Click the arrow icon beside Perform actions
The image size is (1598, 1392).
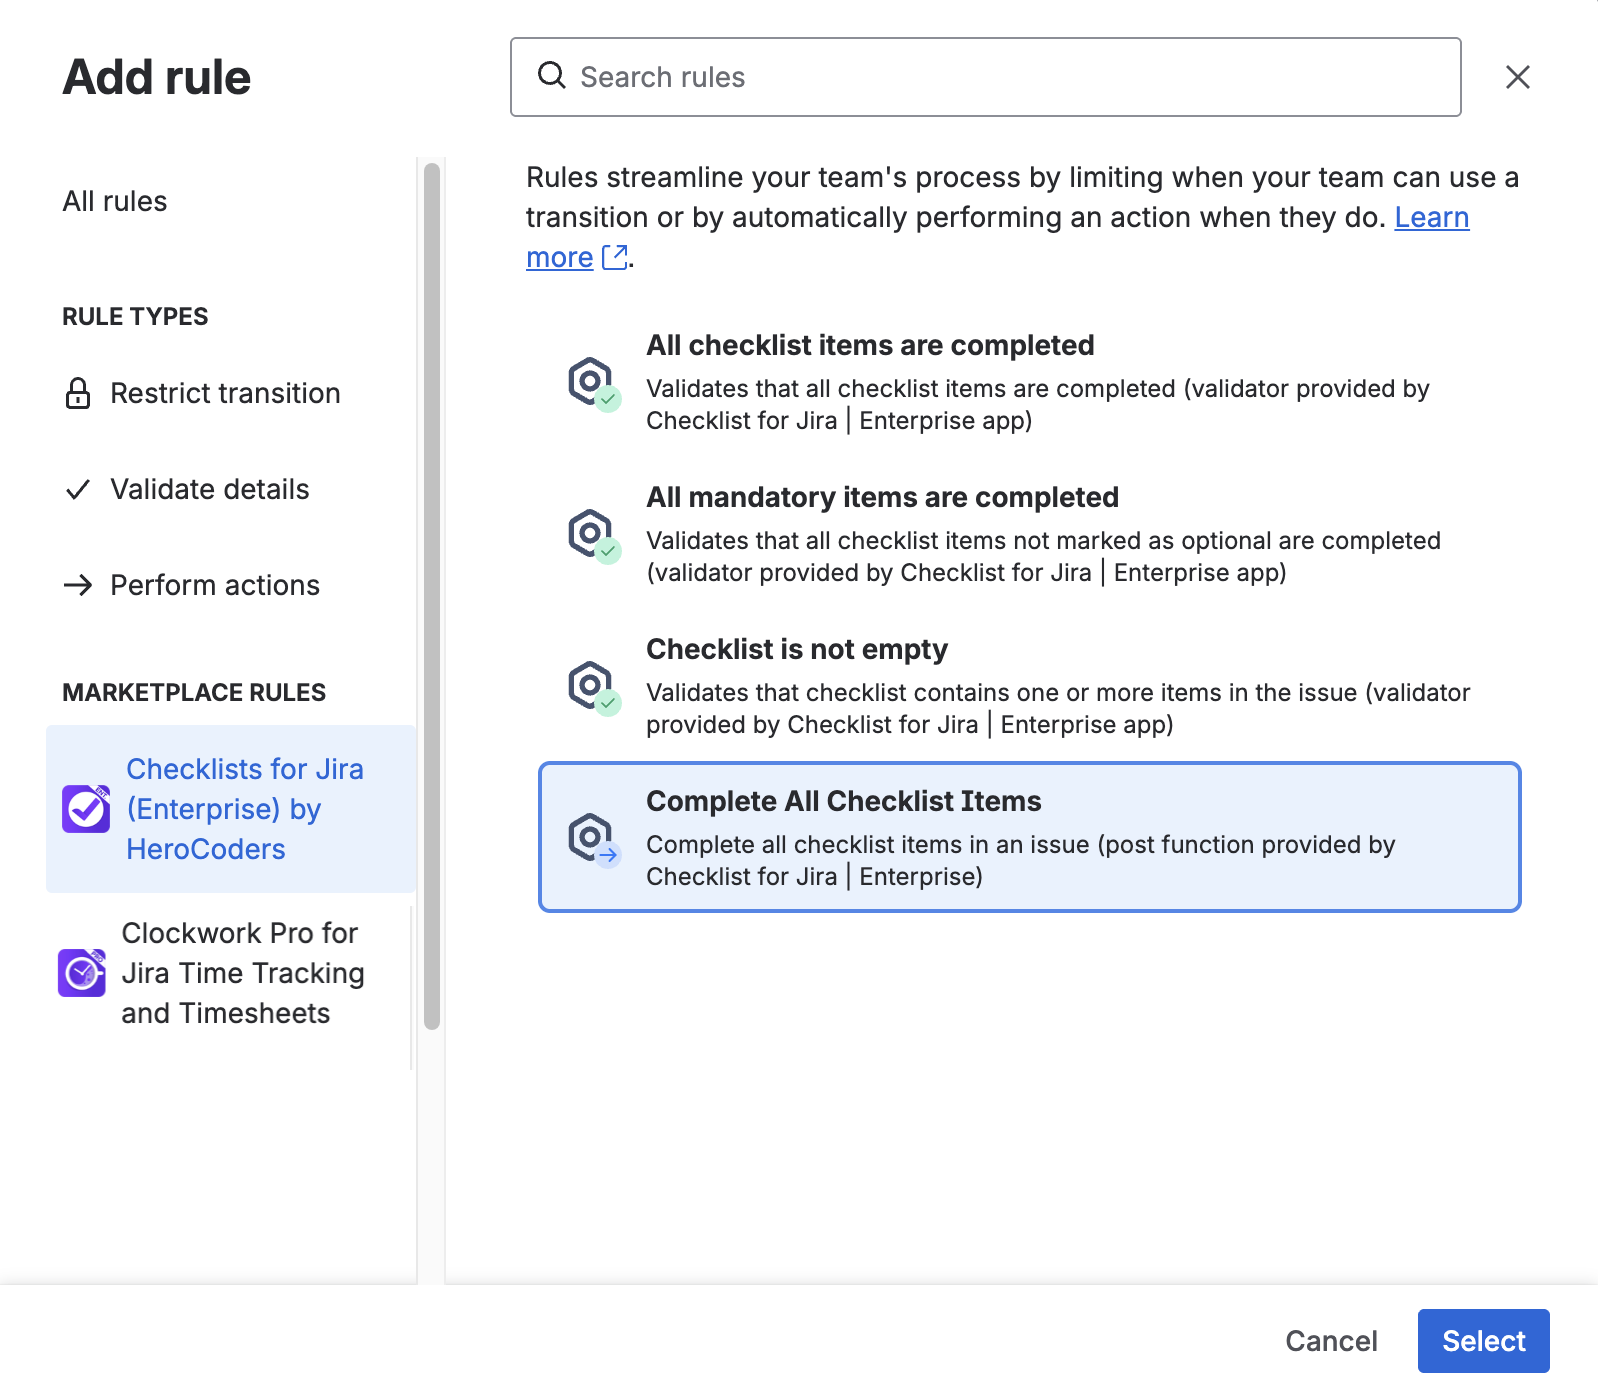(x=78, y=585)
